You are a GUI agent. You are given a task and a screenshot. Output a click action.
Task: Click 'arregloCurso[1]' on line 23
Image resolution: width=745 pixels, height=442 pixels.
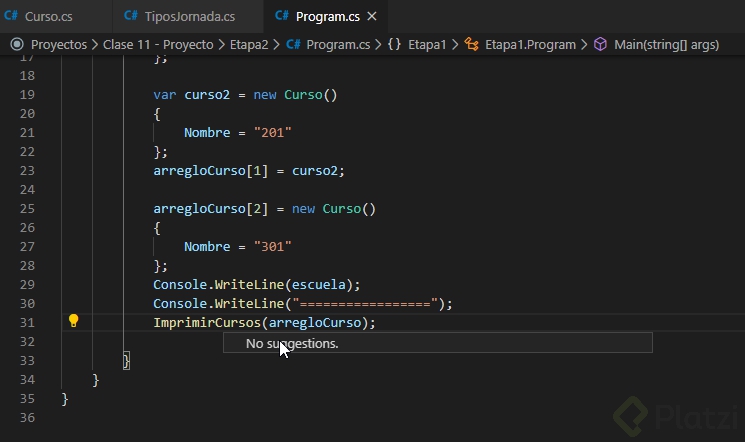[x=210, y=171]
